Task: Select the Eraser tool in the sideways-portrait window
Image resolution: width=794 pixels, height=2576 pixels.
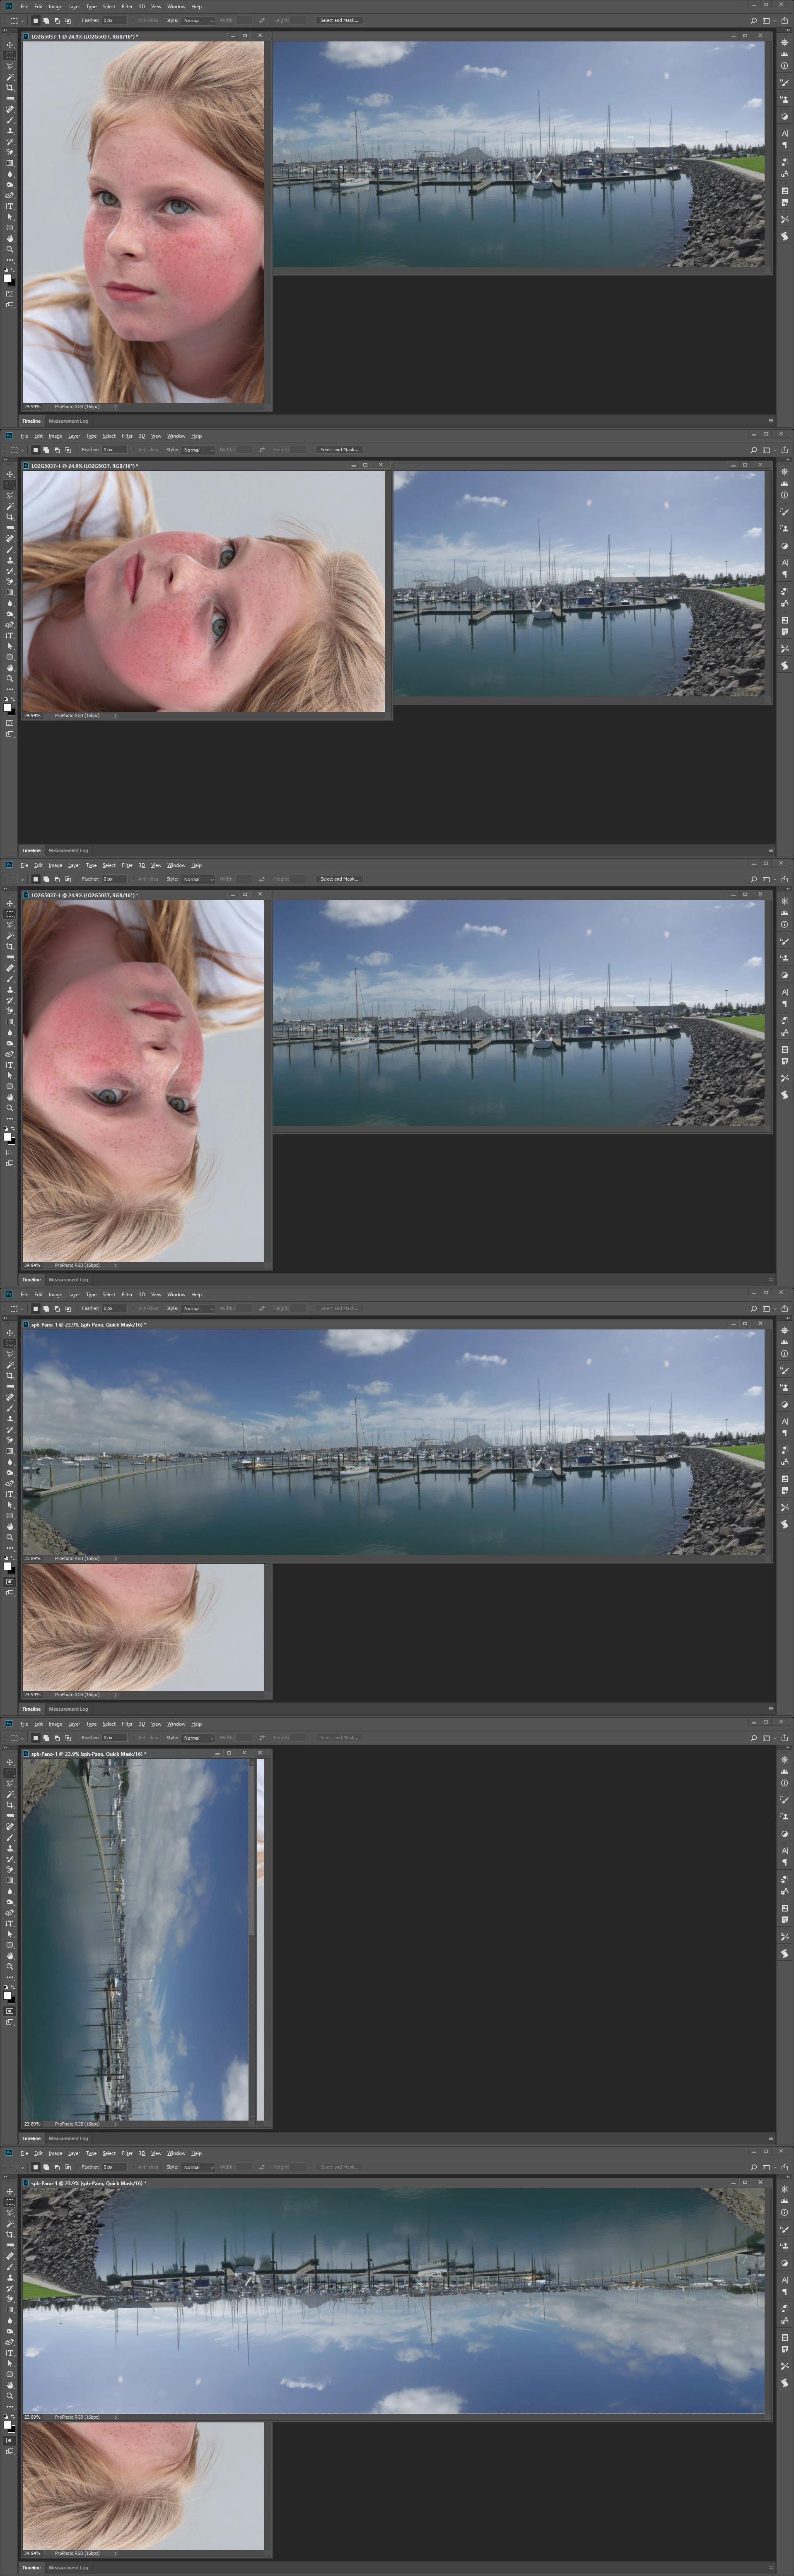Action: (x=10, y=582)
